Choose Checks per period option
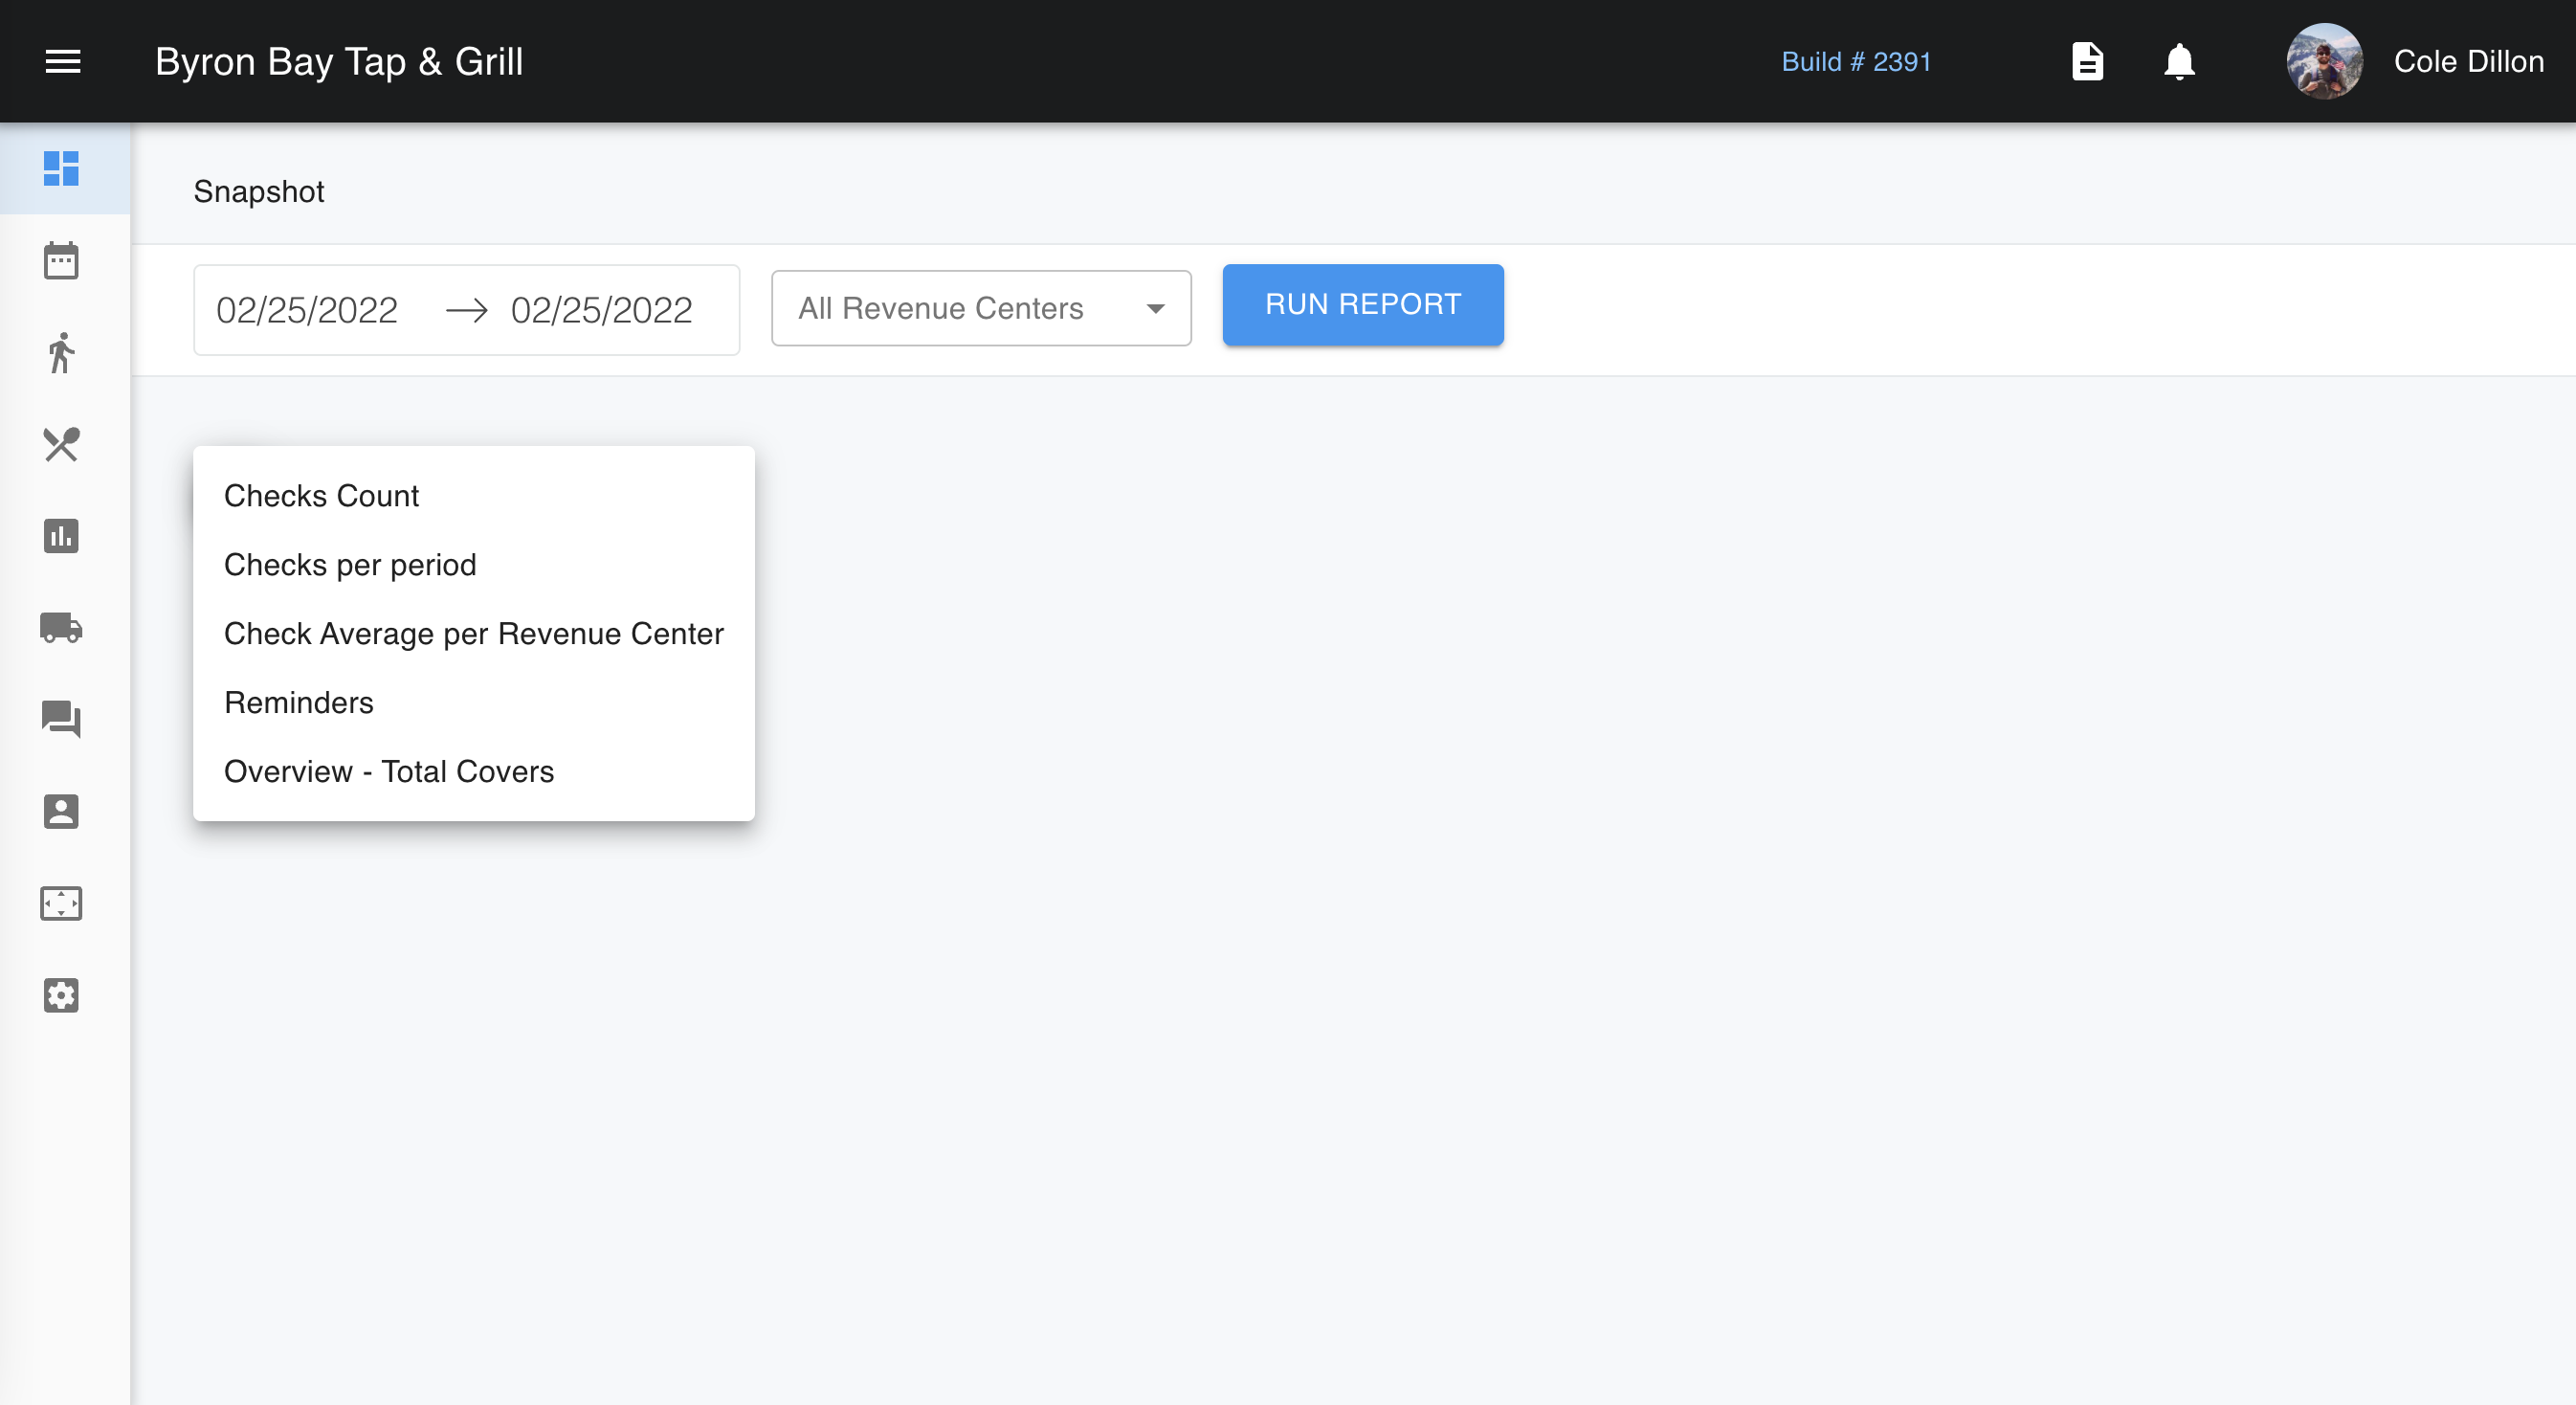Viewport: 2576px width, 1405px height. (x=350, y=565)
